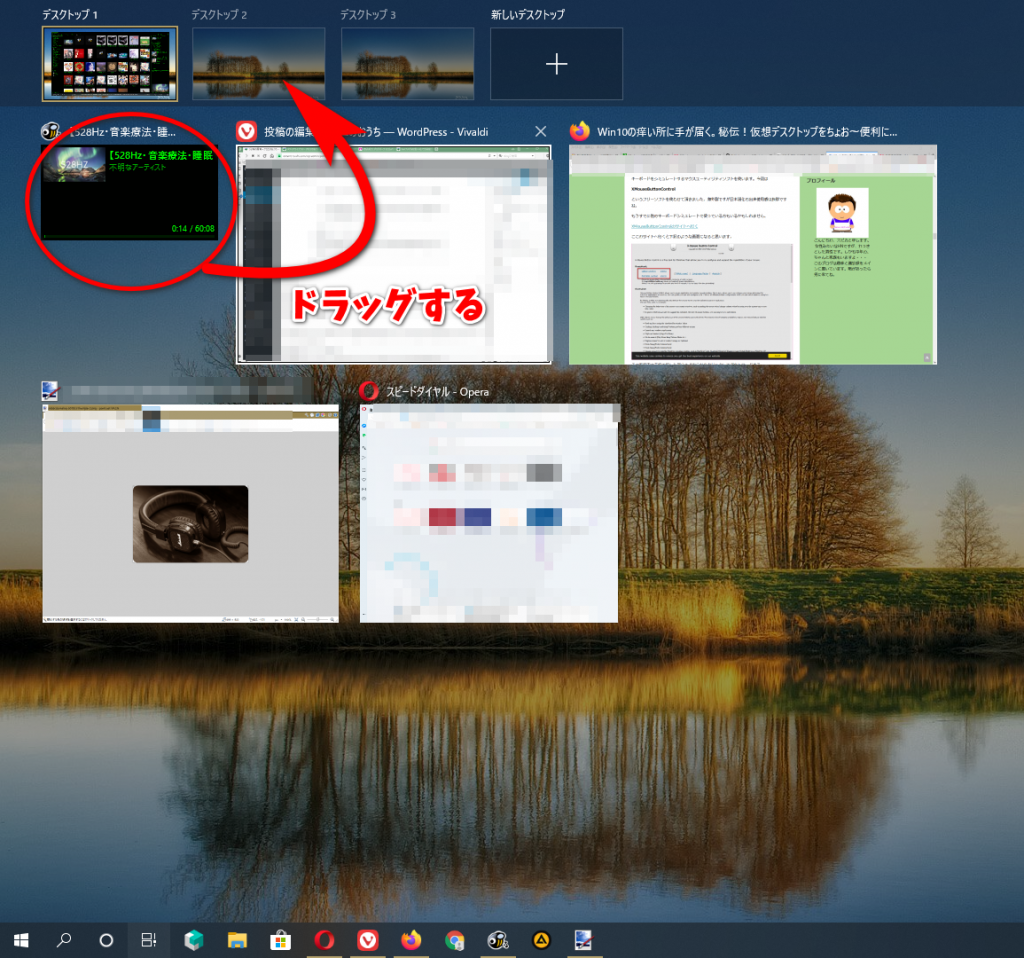Close the Vivaldi WordPress window preview

541,131
